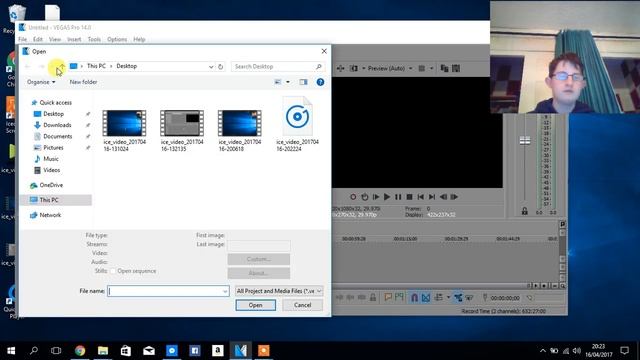Open the dialog Help question mark icon

320,82
